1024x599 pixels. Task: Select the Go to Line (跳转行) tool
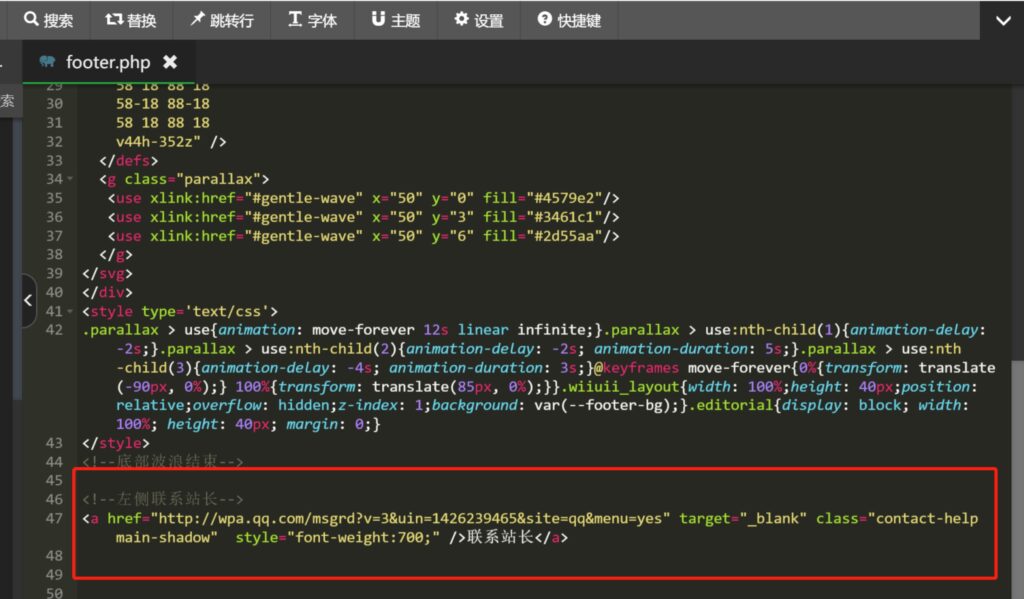pyautogui.click(x=223, y=20)
